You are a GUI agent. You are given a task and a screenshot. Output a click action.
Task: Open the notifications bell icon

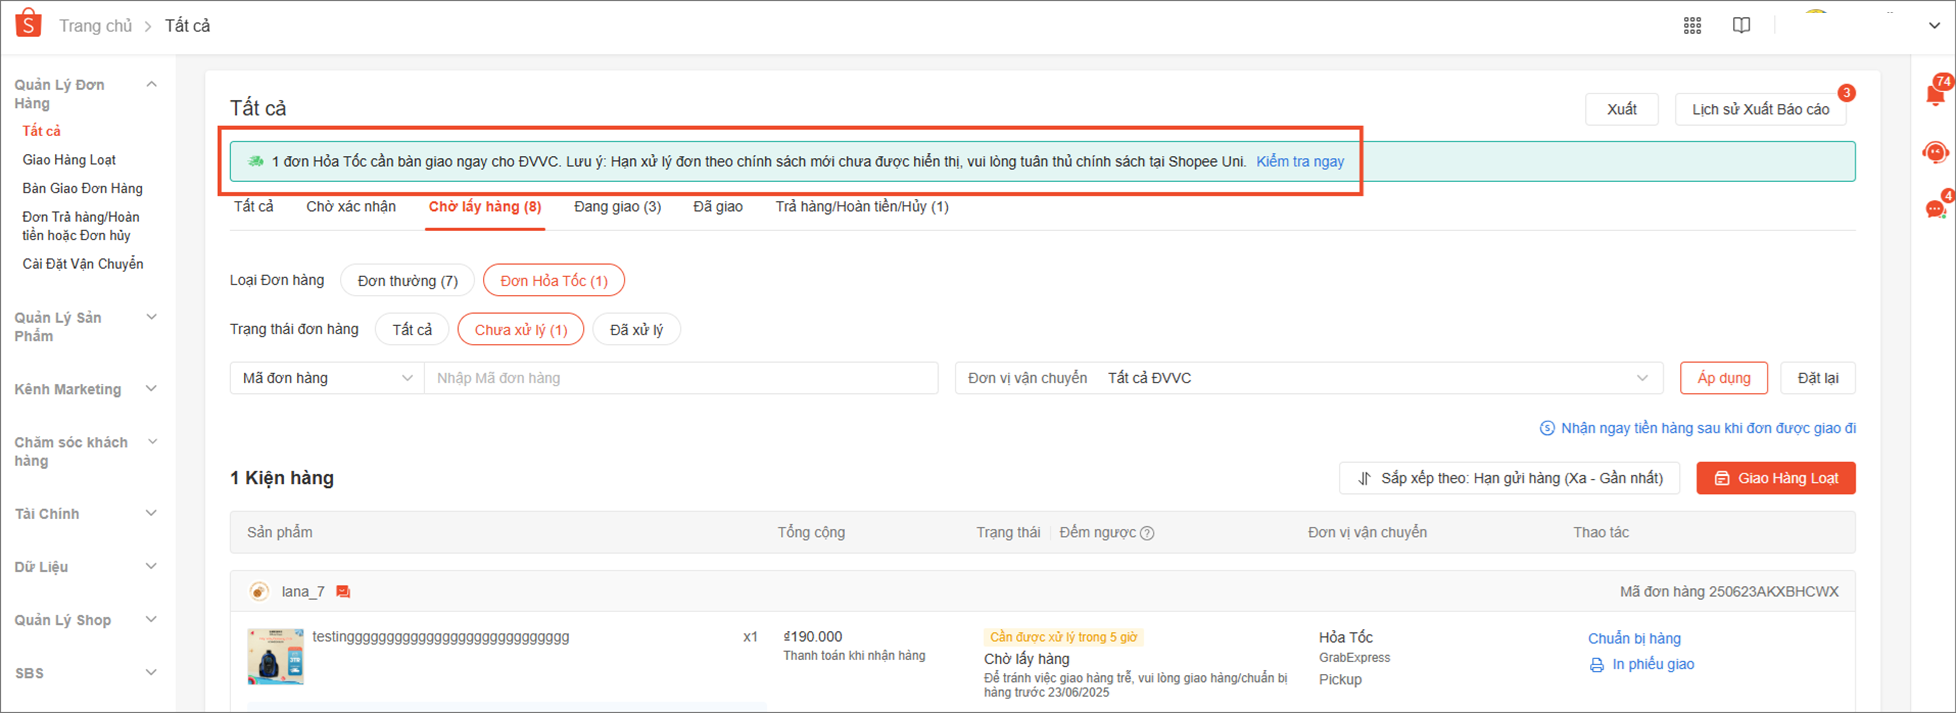[x=1935, y=95]
